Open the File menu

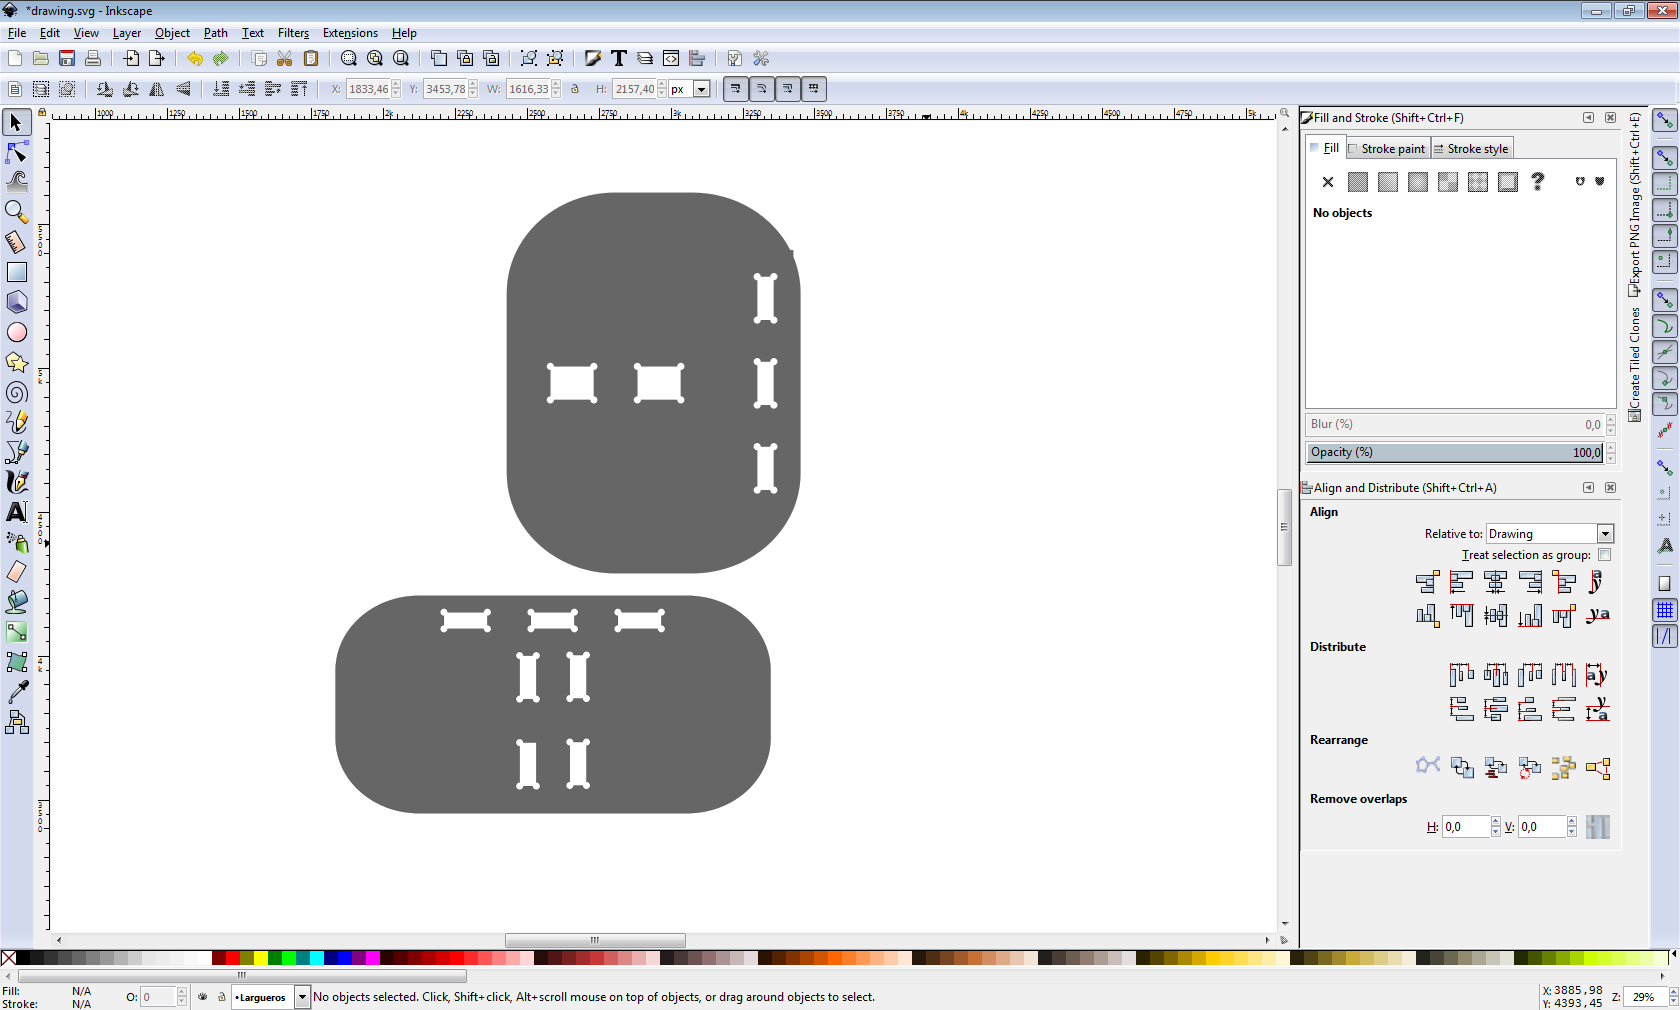click(x=17, y=33)
